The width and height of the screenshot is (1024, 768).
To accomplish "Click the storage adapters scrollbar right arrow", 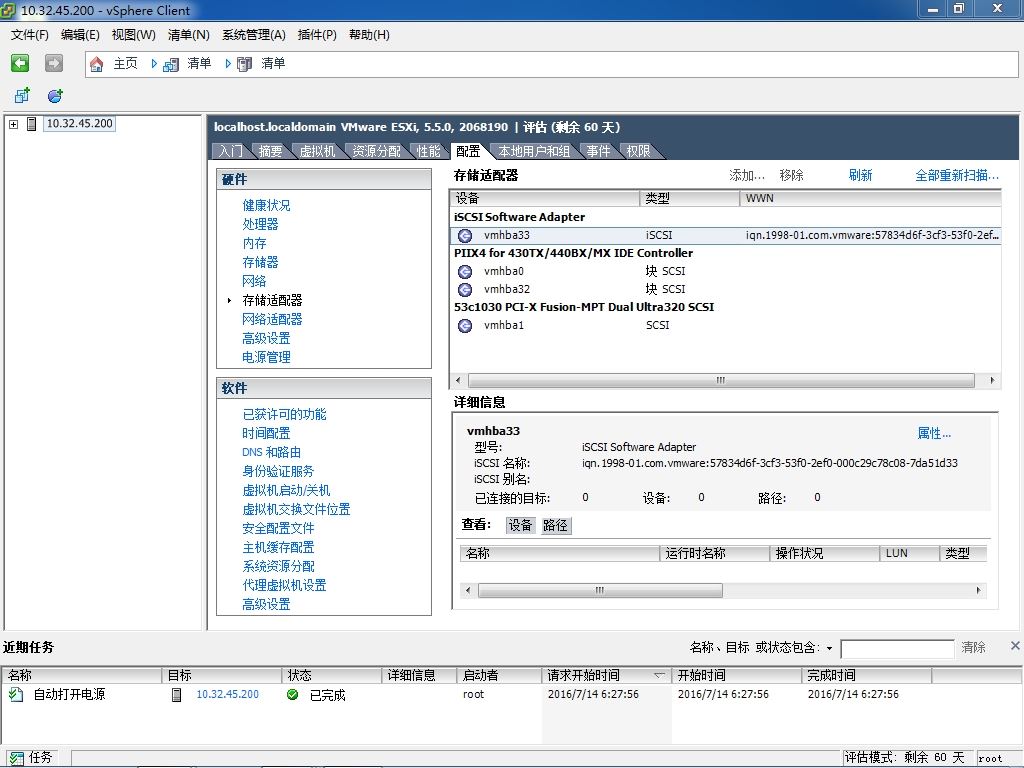I will coord(993,380).
